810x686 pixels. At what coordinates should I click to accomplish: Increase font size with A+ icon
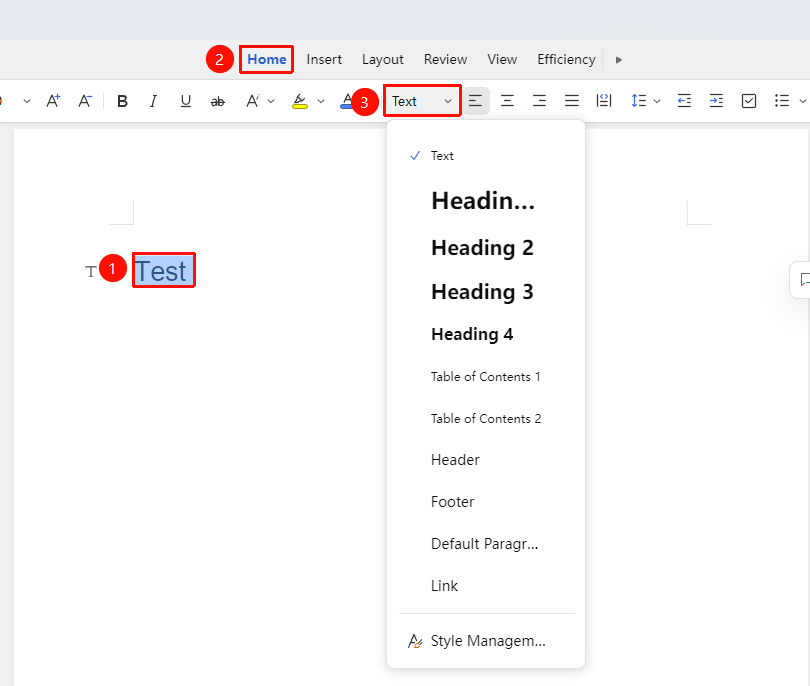tap(53, 101)
